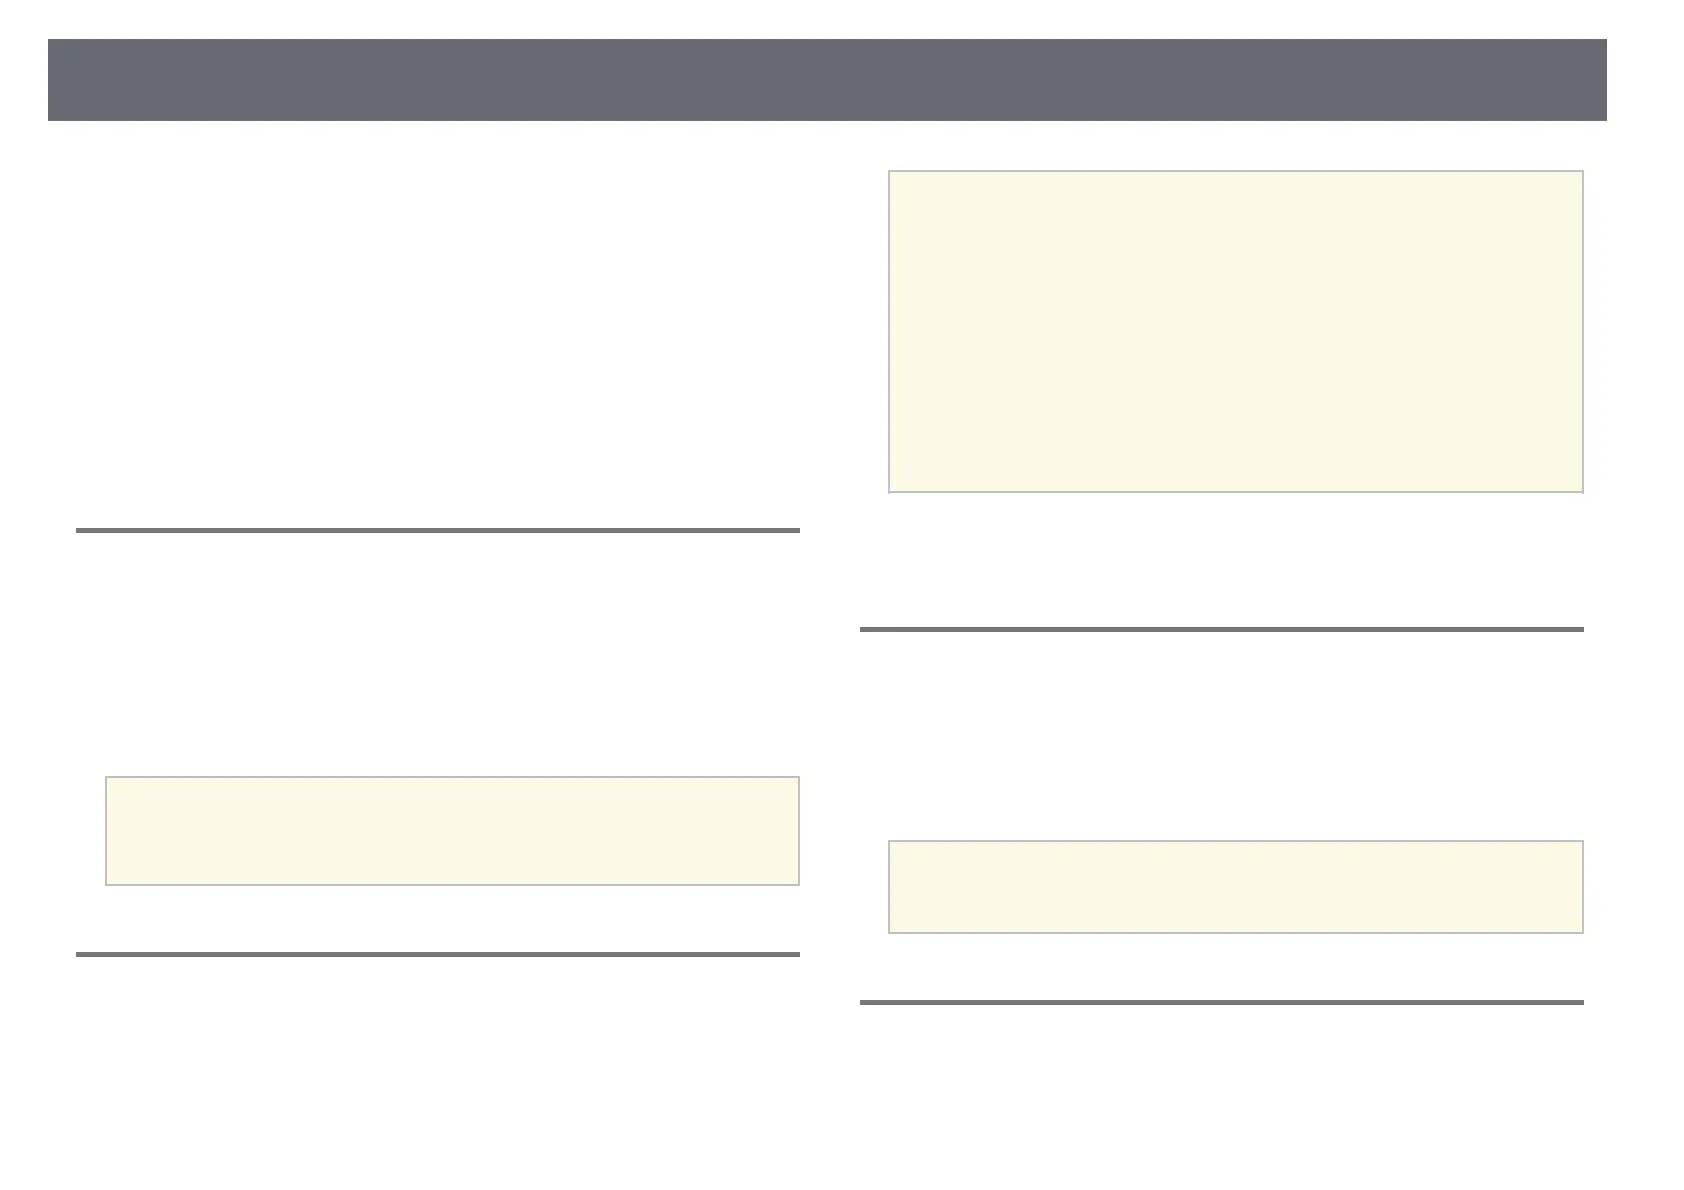Click blank area above first left divider

[x=438, y=330]
